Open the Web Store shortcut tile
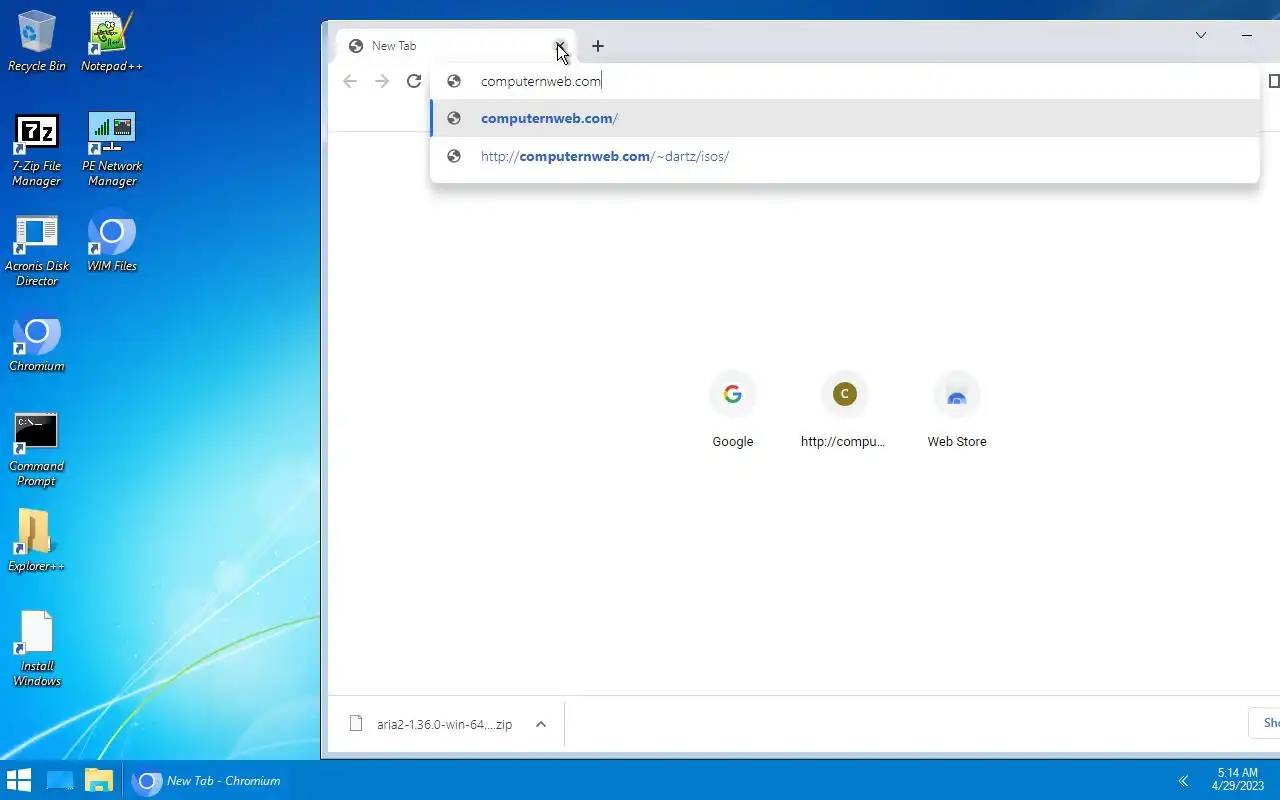Screen dimensions: 1280x800 [x=957, y=411]
